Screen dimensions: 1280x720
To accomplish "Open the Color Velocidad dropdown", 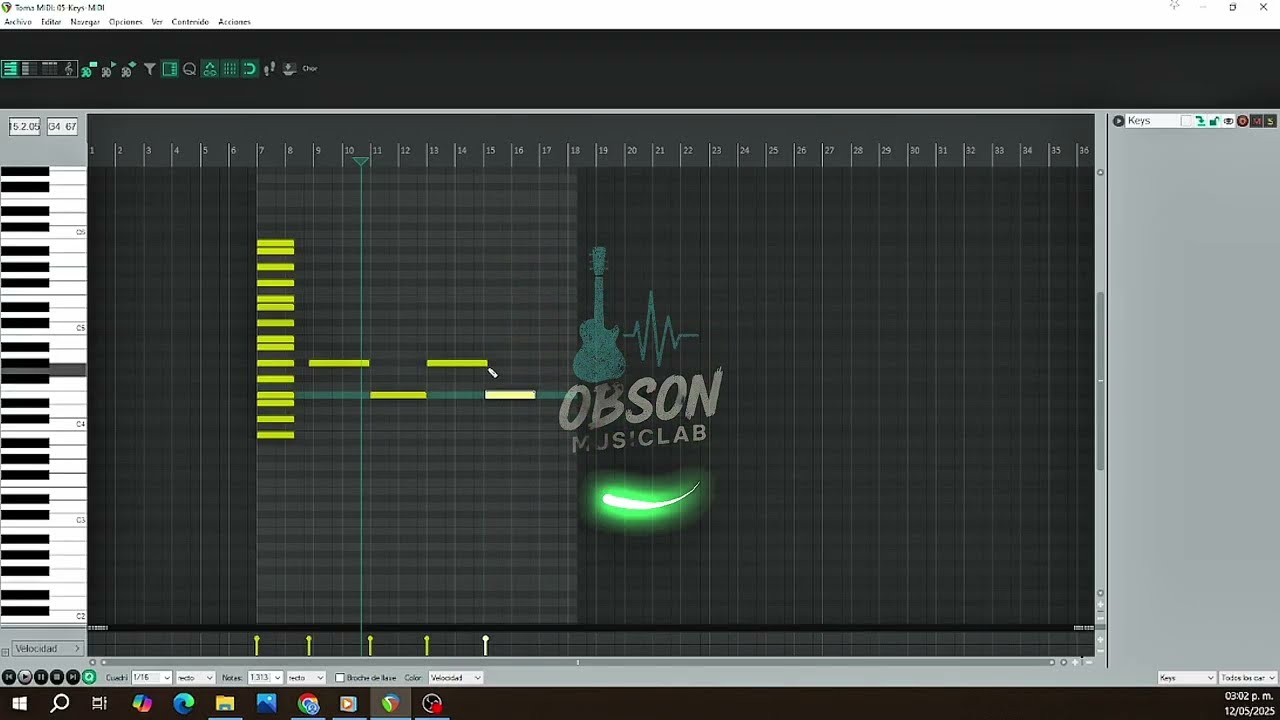I will [456, 677].
